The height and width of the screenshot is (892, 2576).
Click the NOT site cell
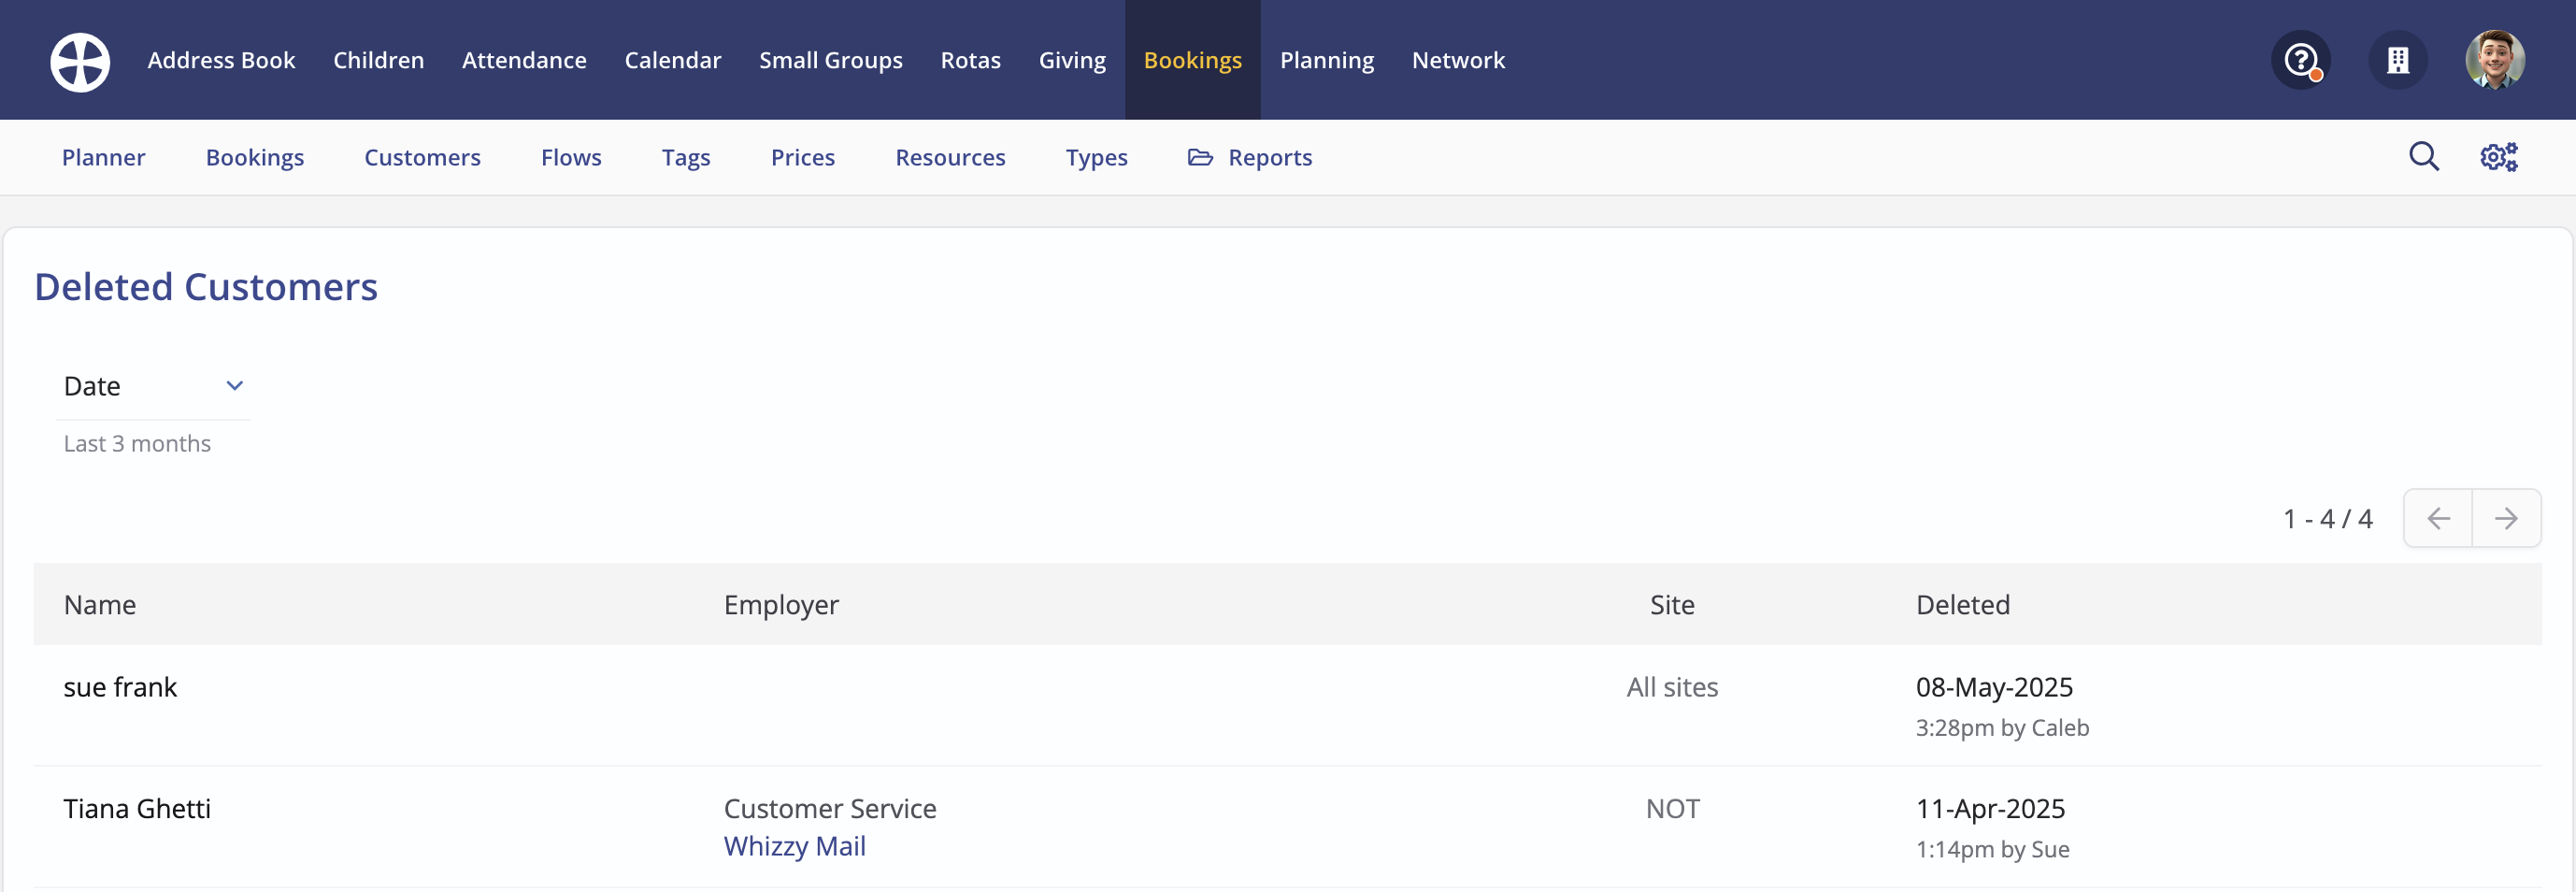point(1673,808)
